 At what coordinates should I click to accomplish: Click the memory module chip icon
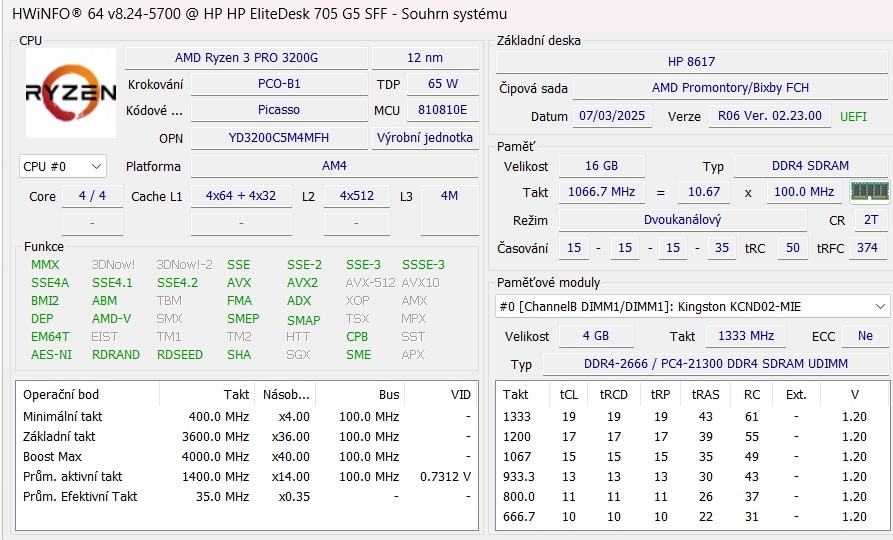[x=870, y=191]
